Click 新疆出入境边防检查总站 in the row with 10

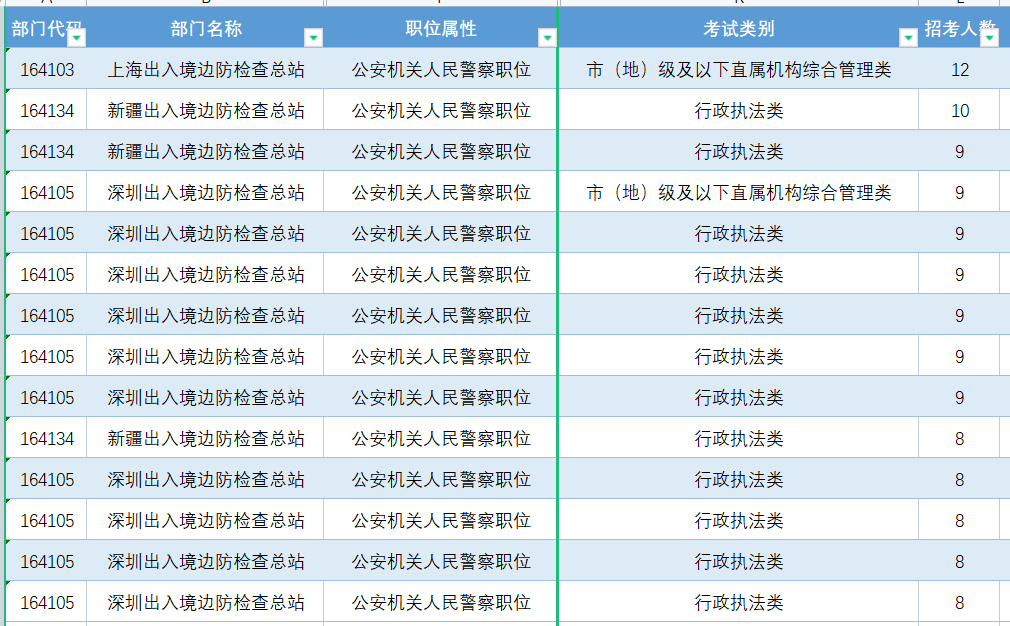point(205,111)
